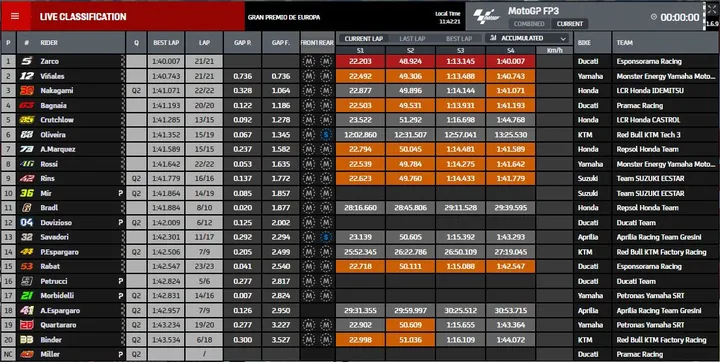
Task: Click the drag handle on Zarco's row
Action: (x=123, y=61)
